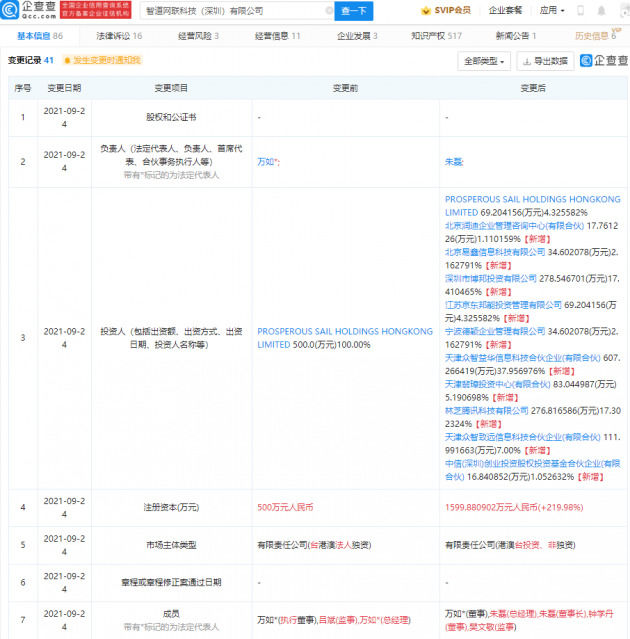Click the 变更项目 column header
630x639 pixels.
coord(171,88)
